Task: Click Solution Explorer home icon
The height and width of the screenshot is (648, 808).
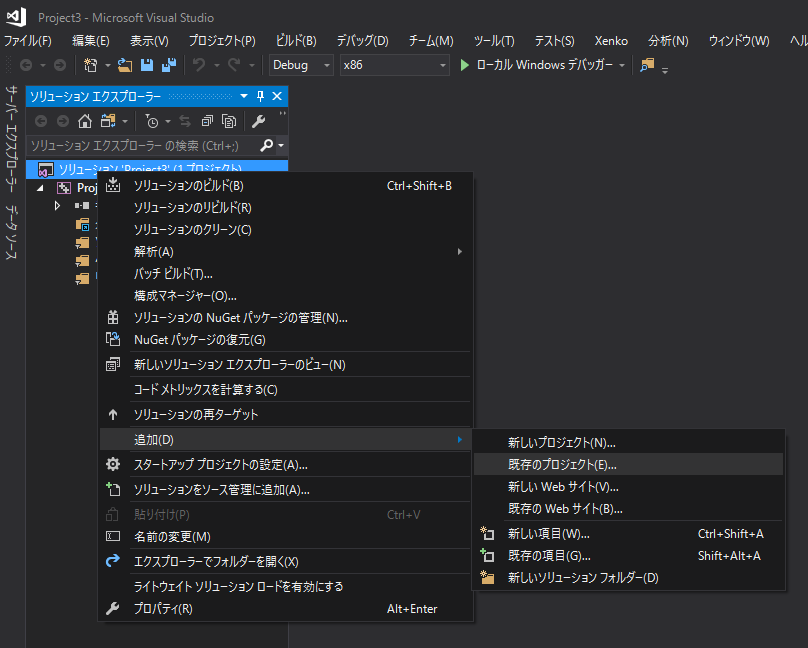Action: click(85, 121)
